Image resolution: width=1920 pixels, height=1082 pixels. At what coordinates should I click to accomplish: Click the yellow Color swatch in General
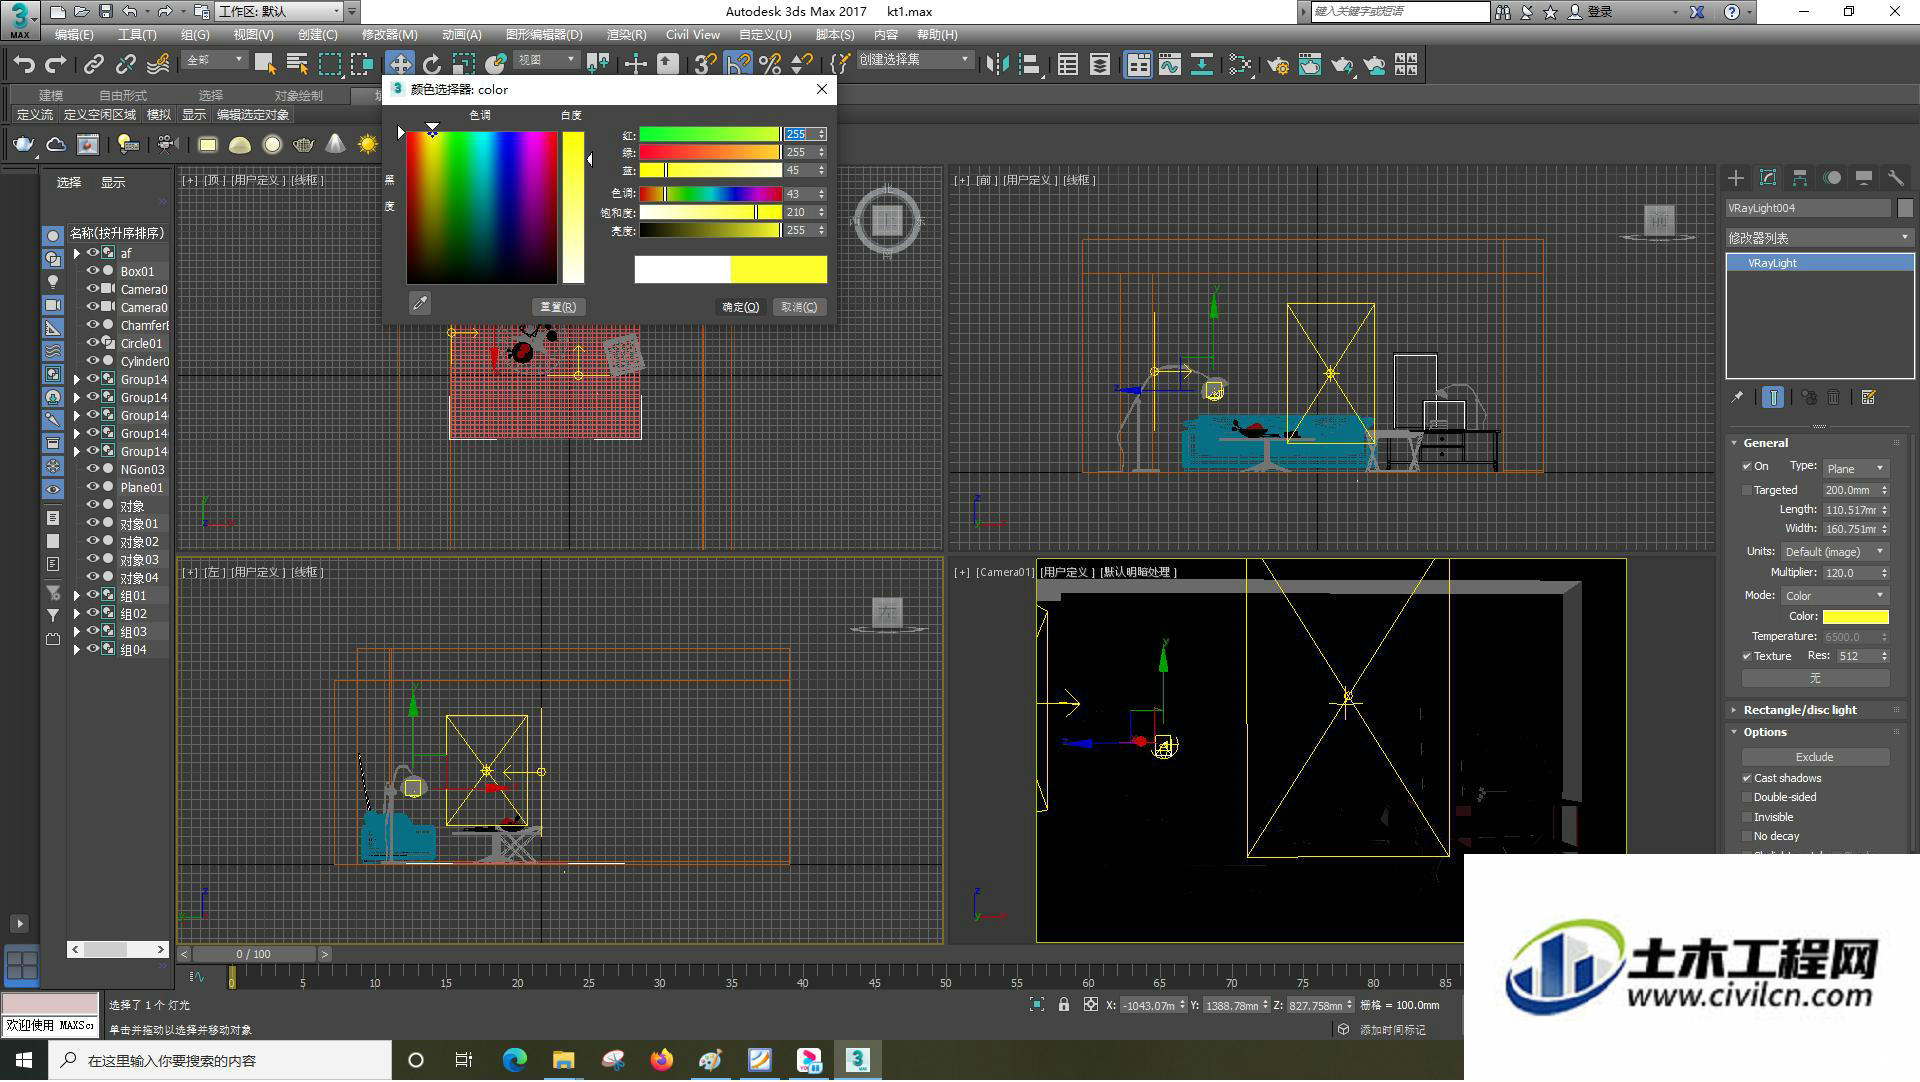[x=1855, y=617]
